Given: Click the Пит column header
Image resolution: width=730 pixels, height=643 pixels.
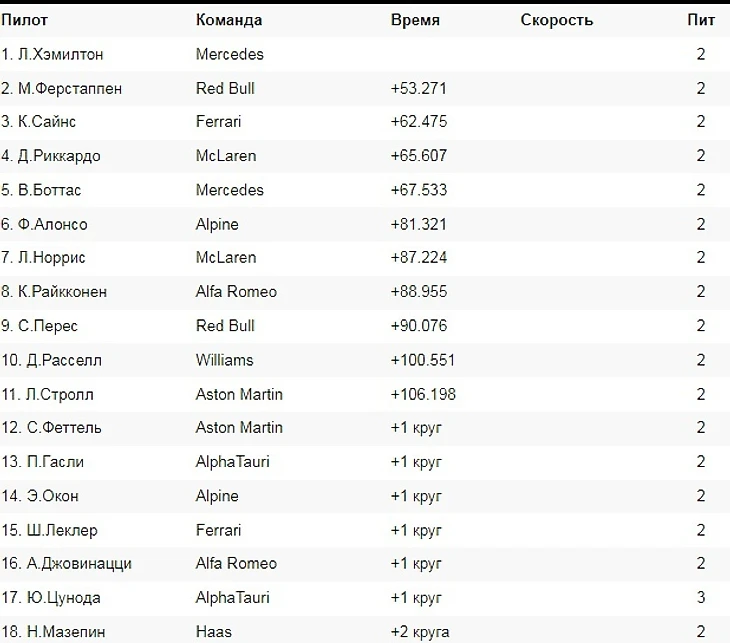Looking at the screenshot, I should click(x=701, y=20).
